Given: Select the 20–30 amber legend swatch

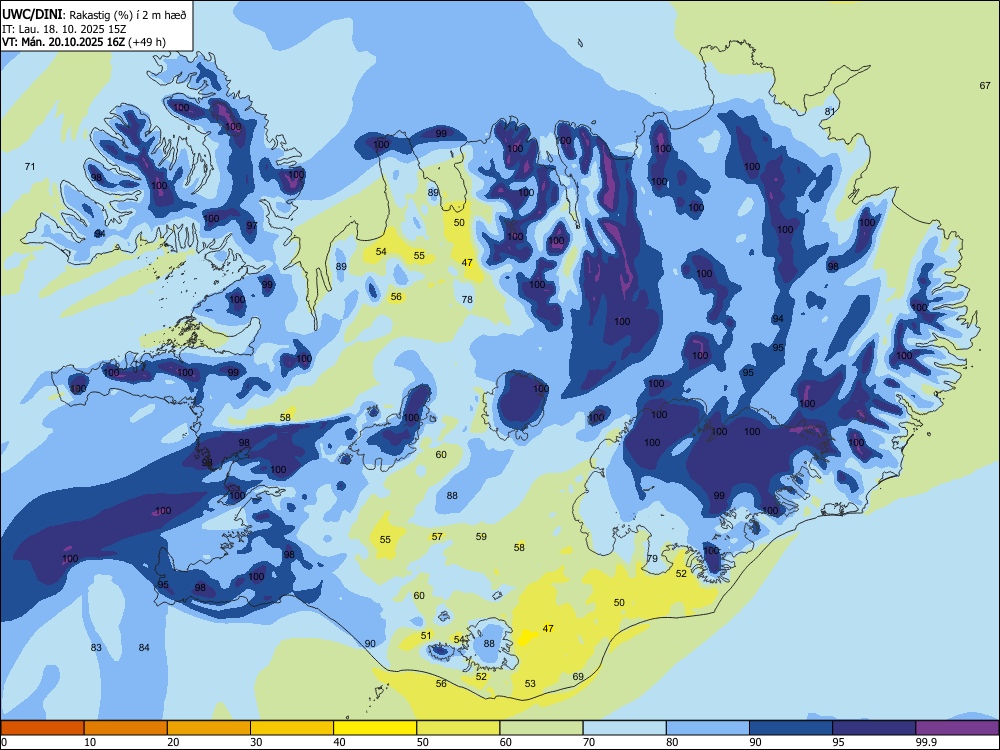Looking at the screenshot, I should point(209,728).
